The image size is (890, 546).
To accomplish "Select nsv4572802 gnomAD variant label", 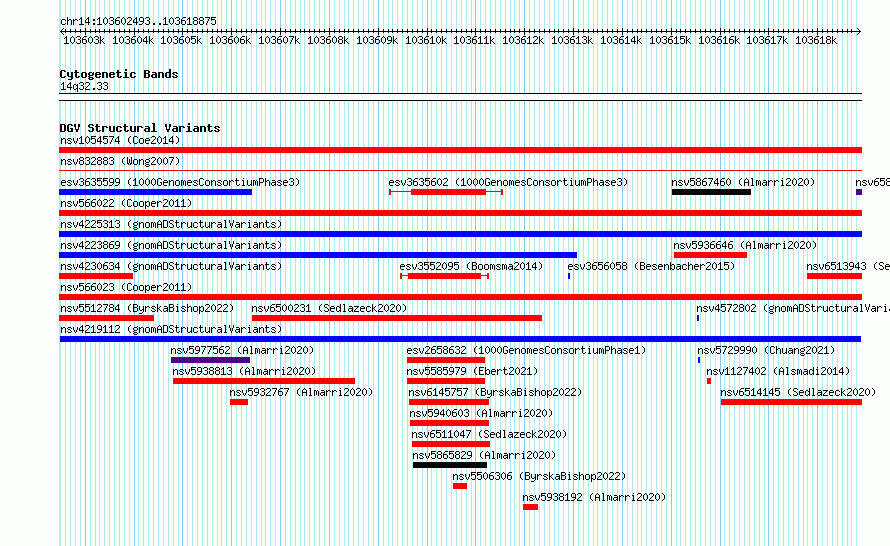I will pyautogui.click(x=793, y=308).
